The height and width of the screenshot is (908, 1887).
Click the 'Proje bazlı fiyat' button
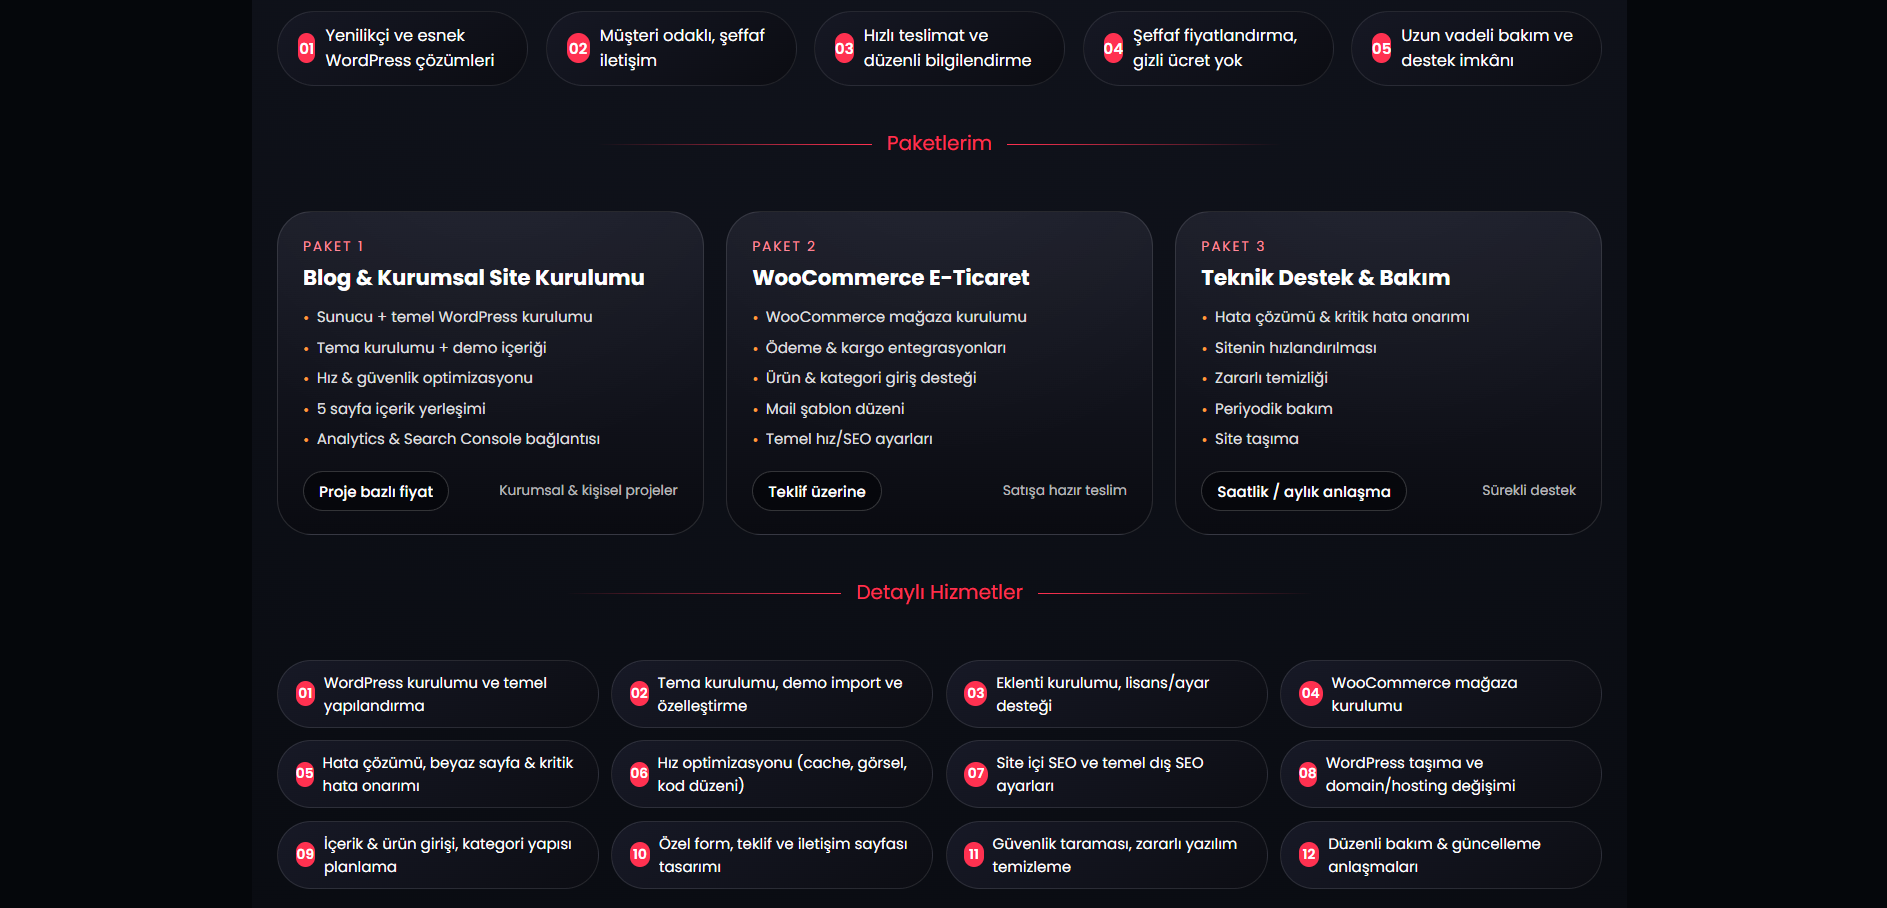pyautogui.click(x=376, y=491)
